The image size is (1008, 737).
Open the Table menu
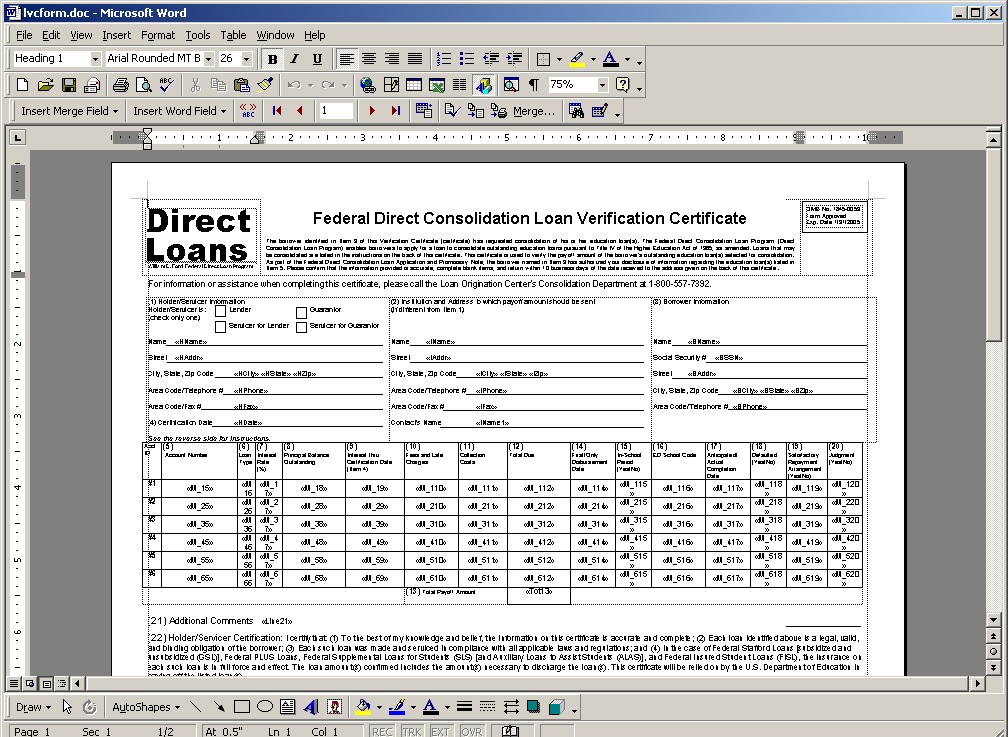233,35
